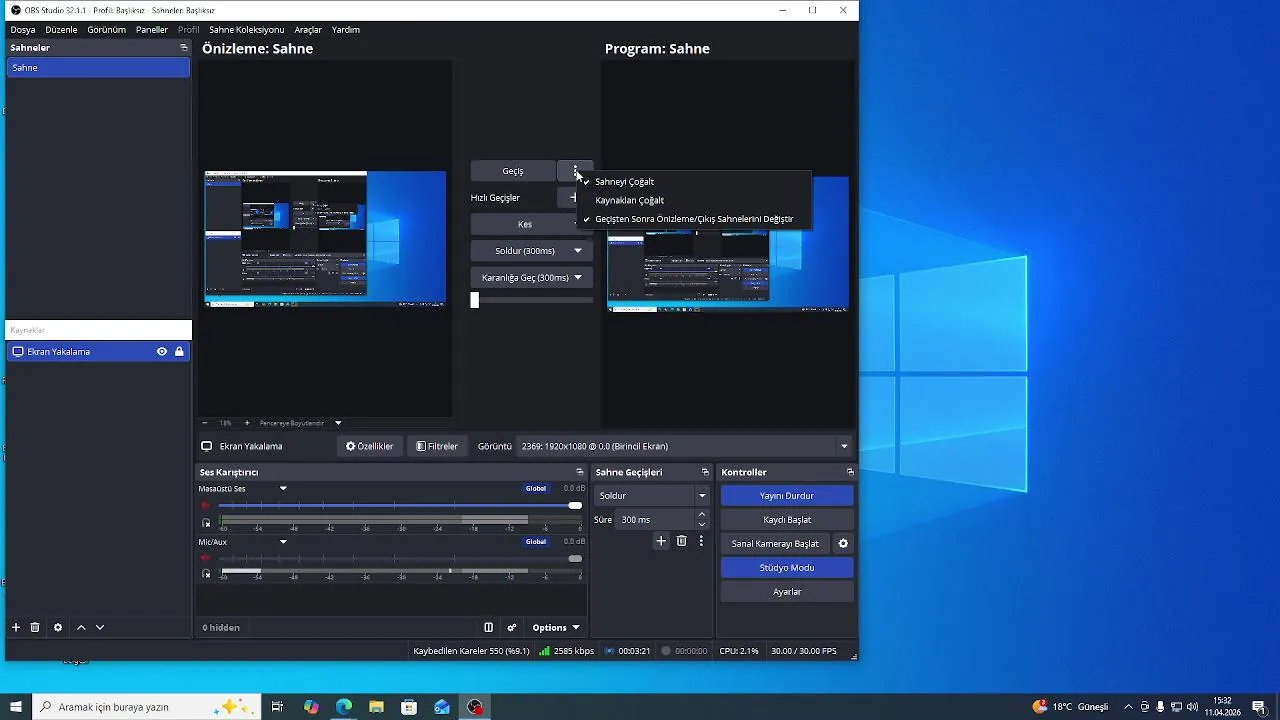Open source properties gear in sources toolbar
Screen dimensions: 1280x720
click(58, 628)
